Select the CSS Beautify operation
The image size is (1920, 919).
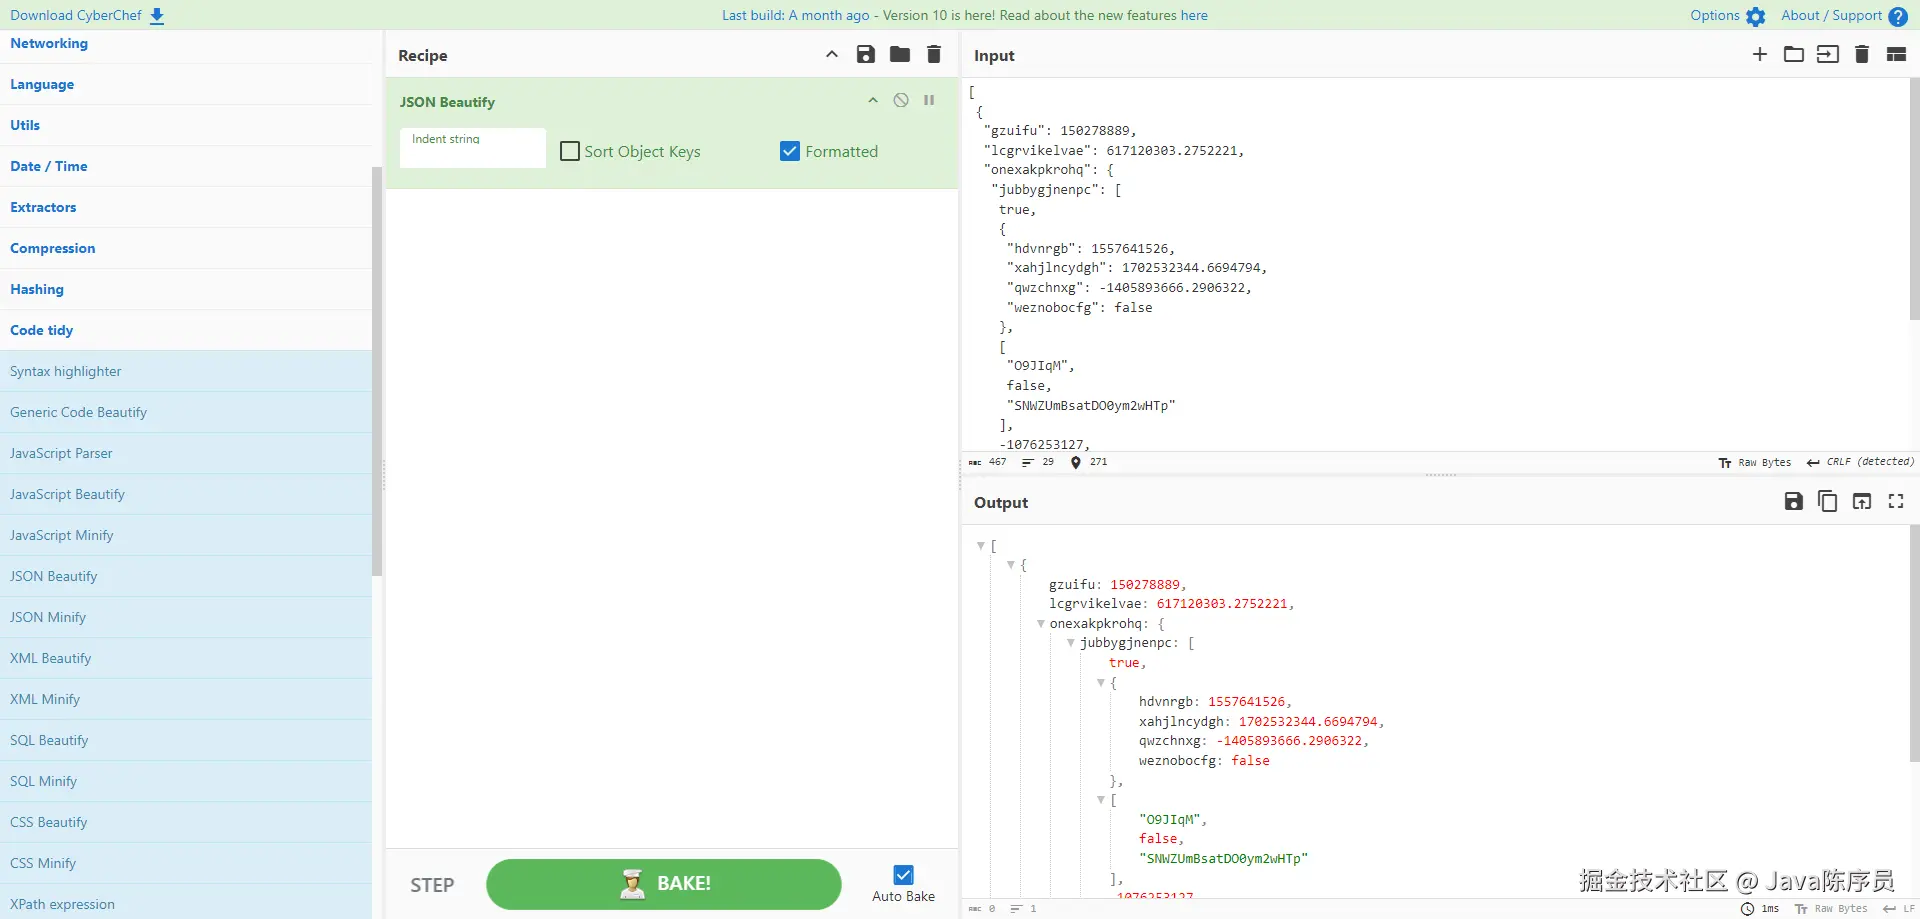coord(186,822)
